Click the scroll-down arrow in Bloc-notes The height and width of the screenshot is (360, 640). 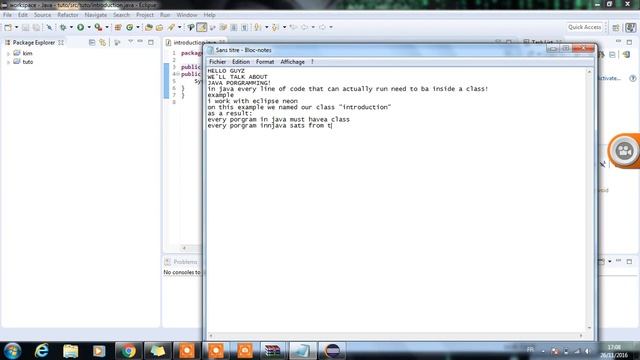pos(589,328)
